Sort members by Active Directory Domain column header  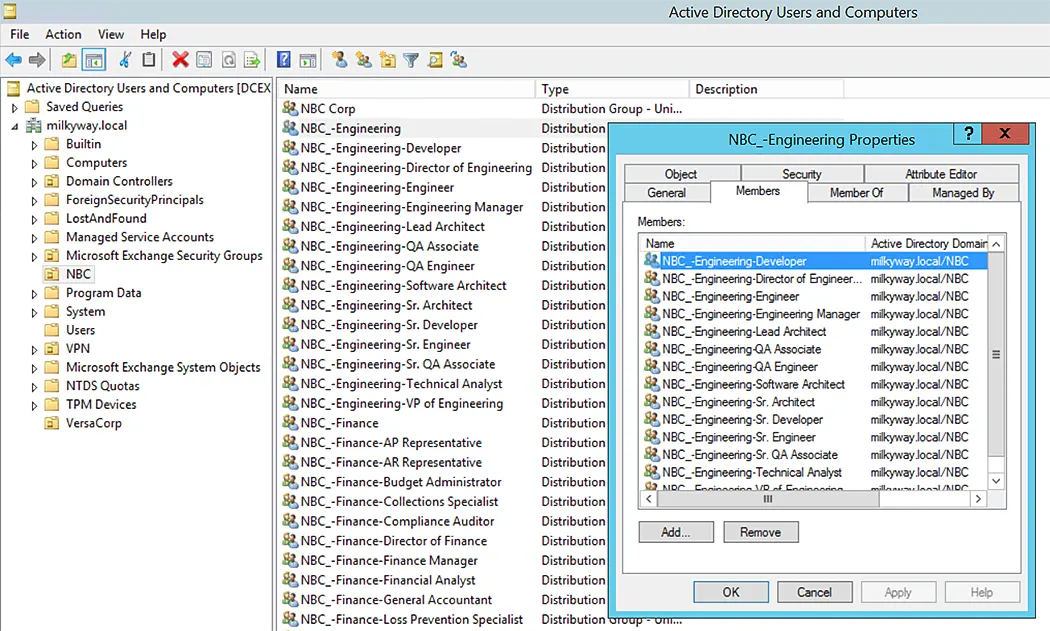(x=927, y=244)
